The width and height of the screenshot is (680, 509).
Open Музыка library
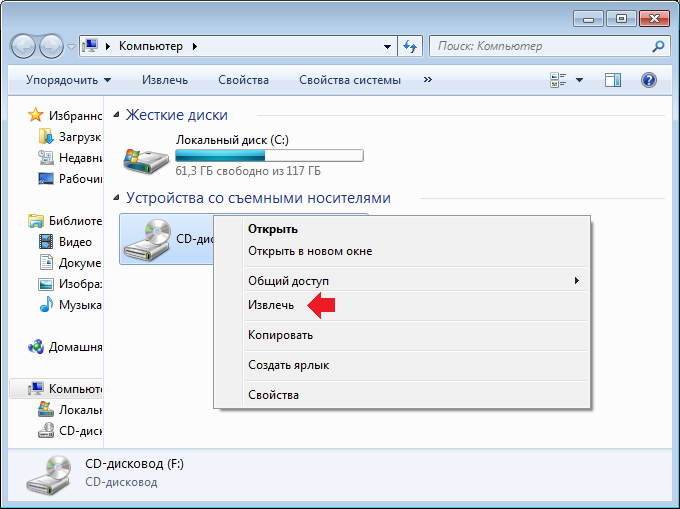point(69,304)
